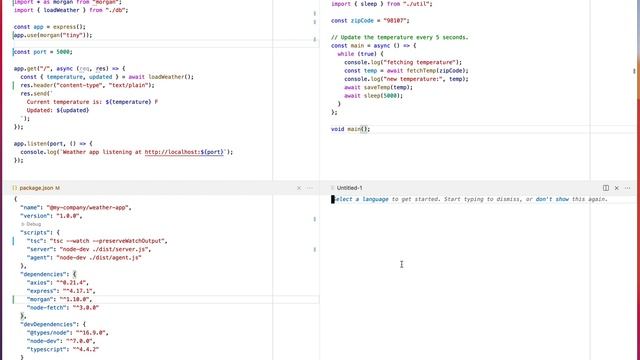Click the 'import { sleep } from "./util";' line
Viewport: 640px width, 360px height.
point(382,4)
